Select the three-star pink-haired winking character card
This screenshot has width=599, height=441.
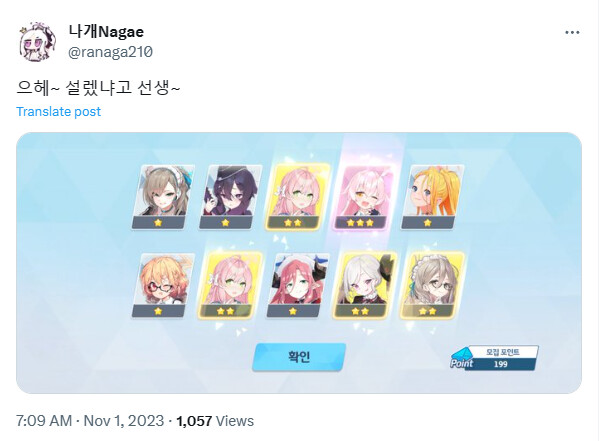pyautogui.click(x=363, y=198)
